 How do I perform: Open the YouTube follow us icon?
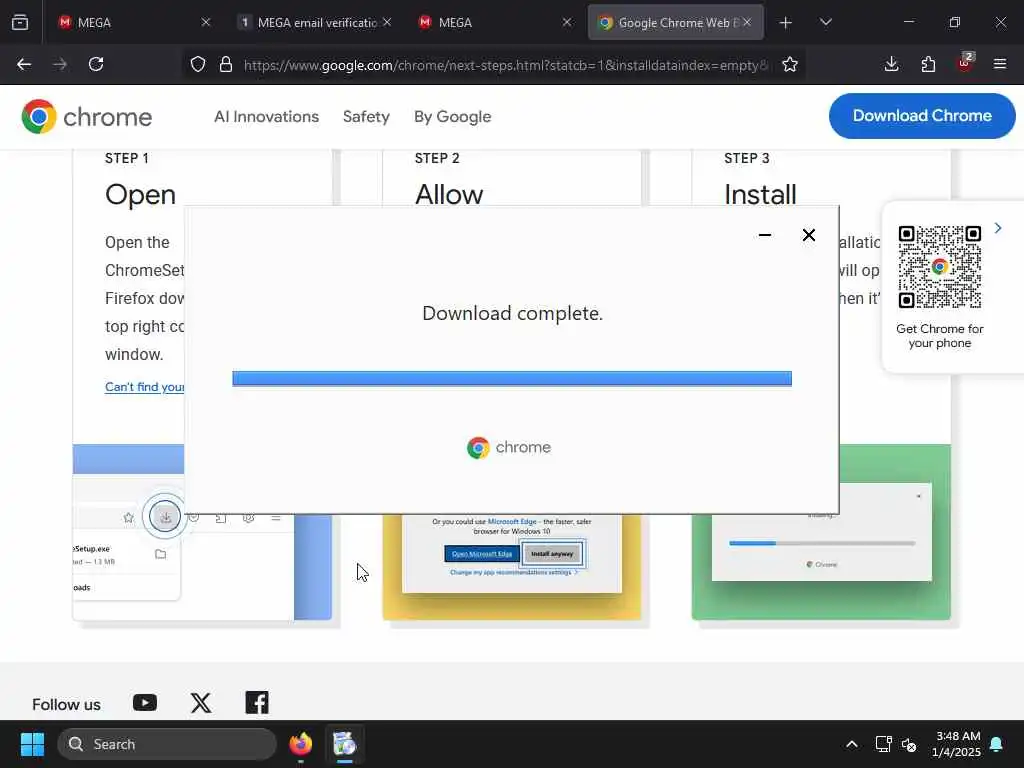(145, 703)
